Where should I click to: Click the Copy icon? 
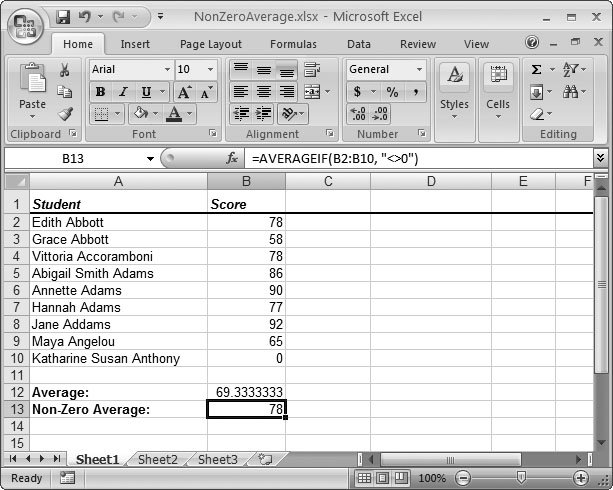pyautogui.click(x=65, y=92)
